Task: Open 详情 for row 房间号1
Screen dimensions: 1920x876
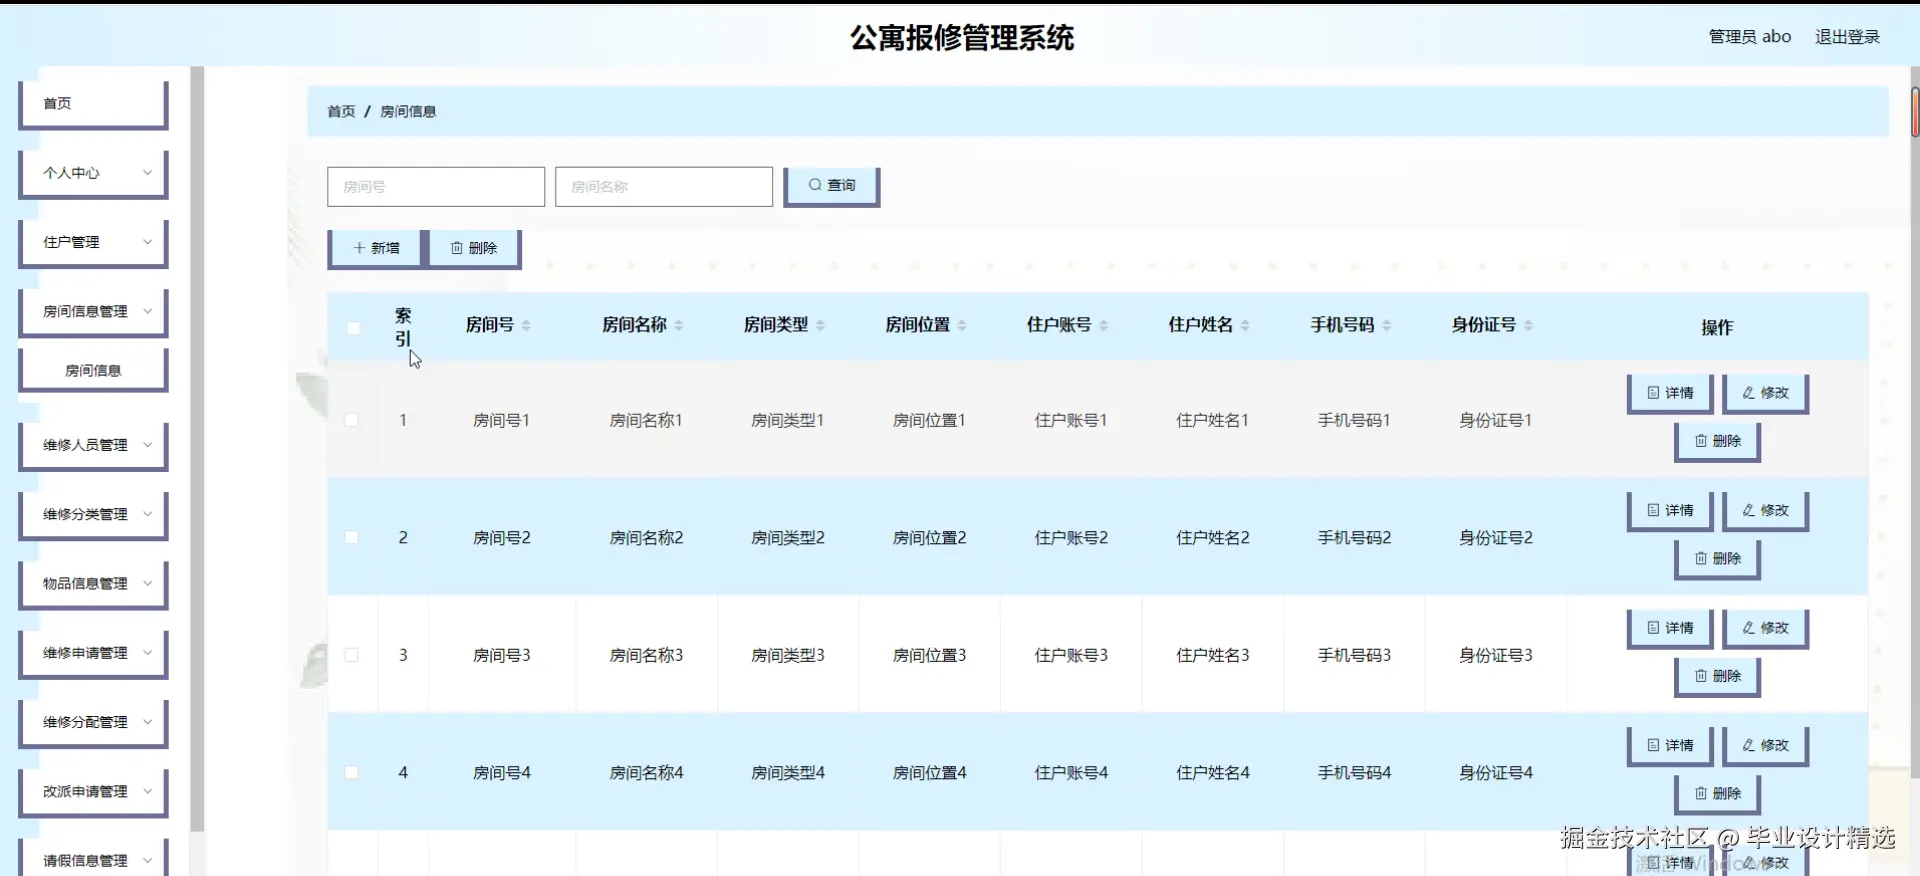Action: [1670, 393]
